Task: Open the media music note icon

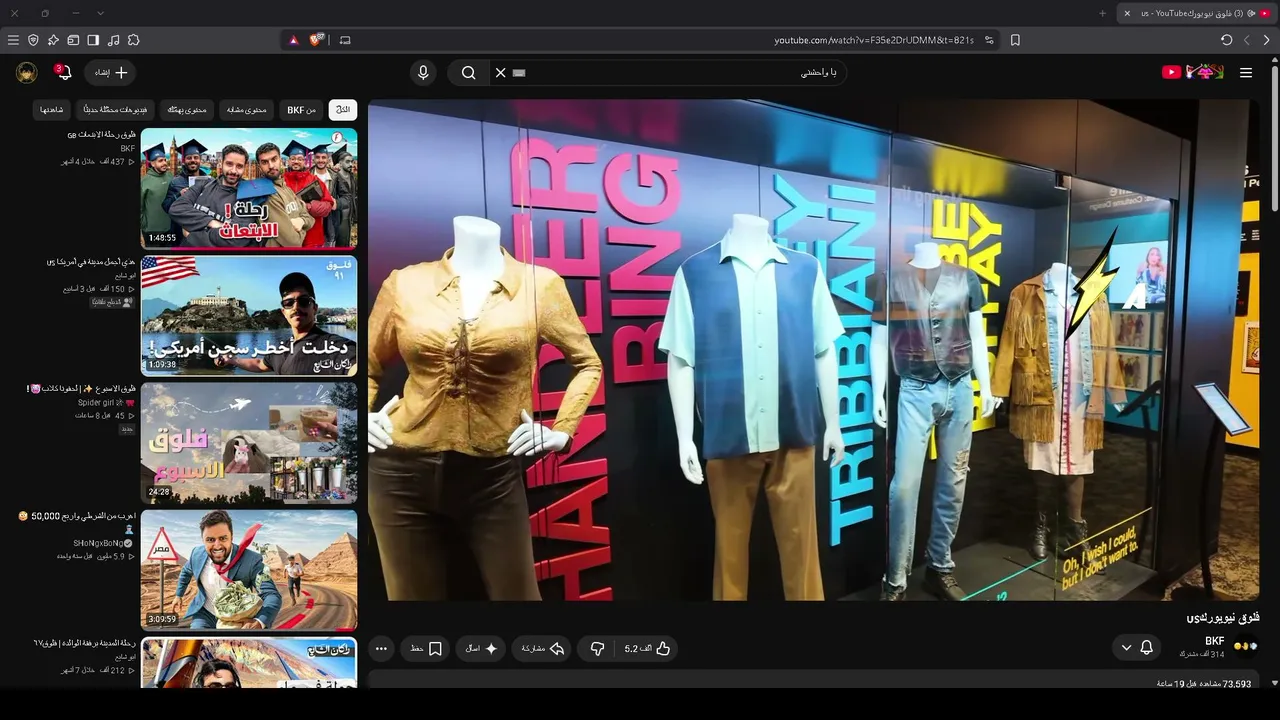Action: point(113,40)
